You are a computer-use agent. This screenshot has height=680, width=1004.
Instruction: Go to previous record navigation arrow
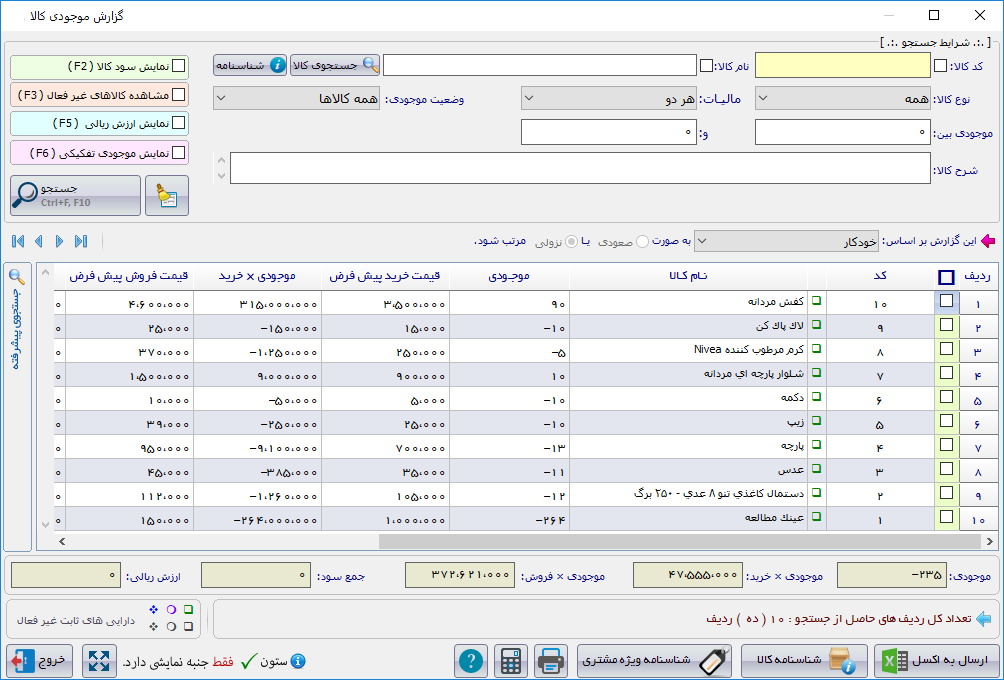(x=39, y=241)
